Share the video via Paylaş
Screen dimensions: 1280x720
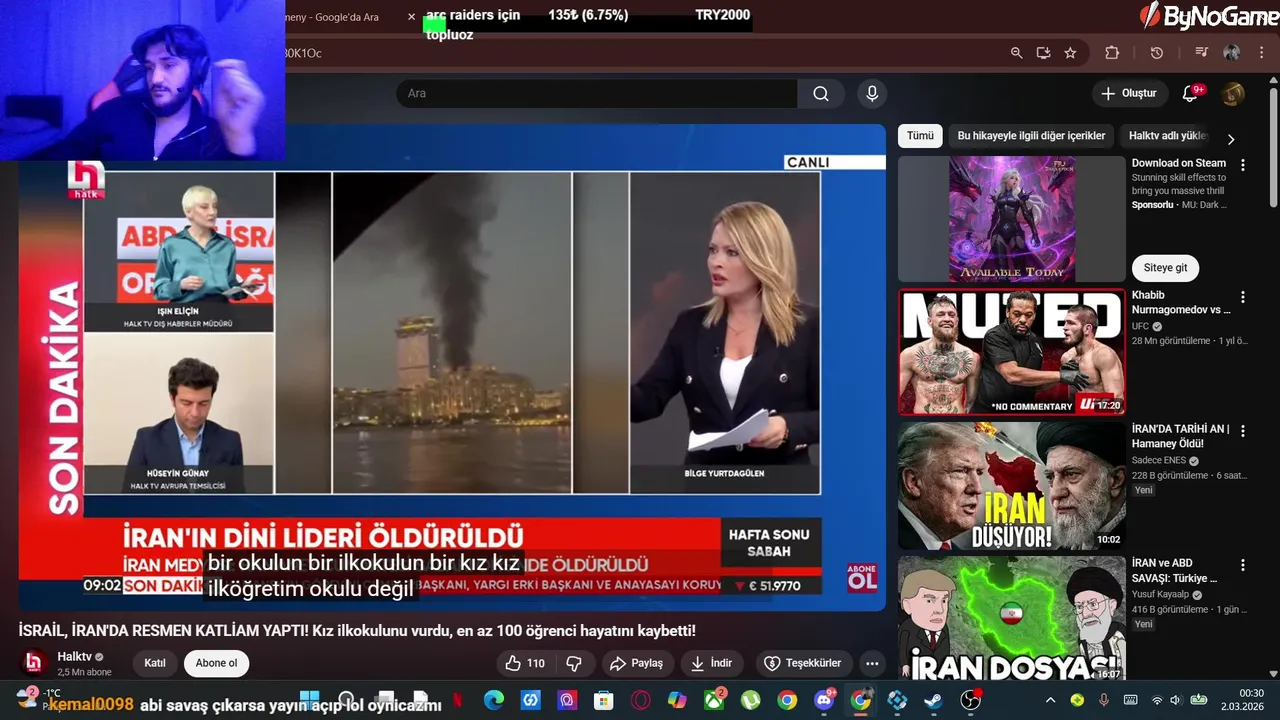coord(637,663)
